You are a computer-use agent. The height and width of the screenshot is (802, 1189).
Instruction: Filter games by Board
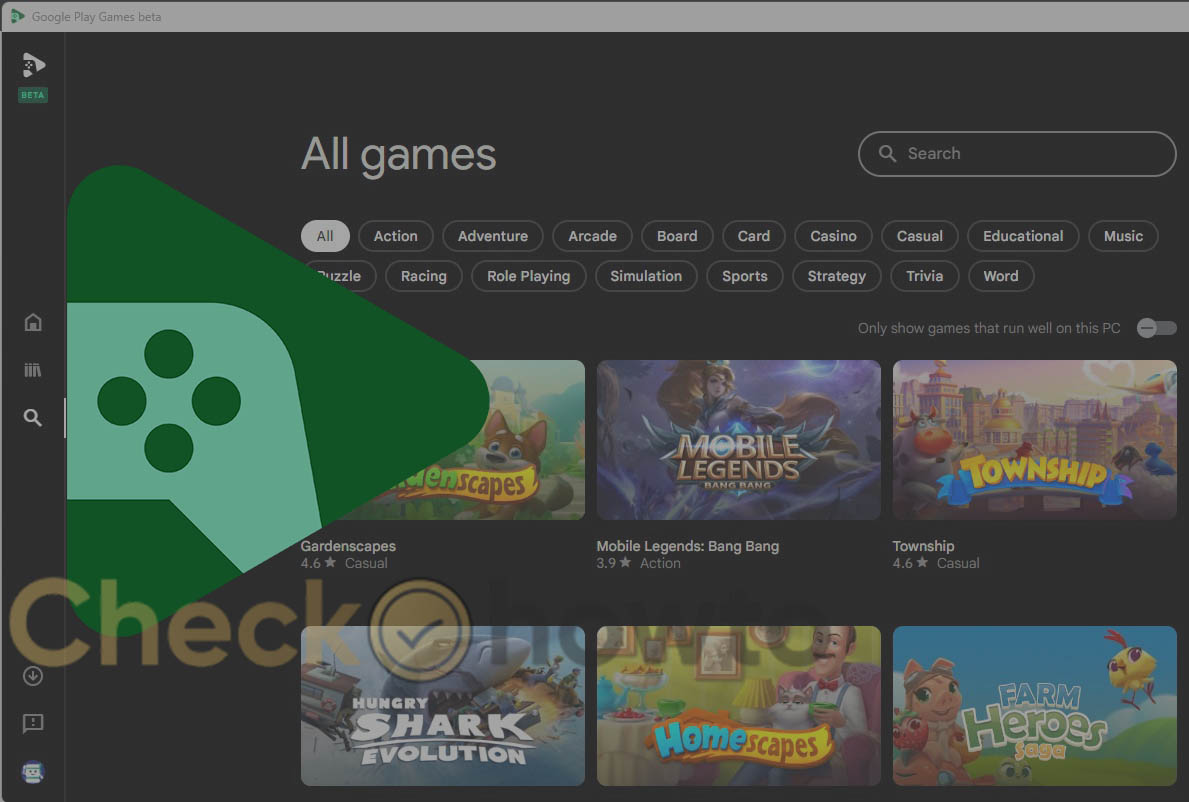click(676, 236)
